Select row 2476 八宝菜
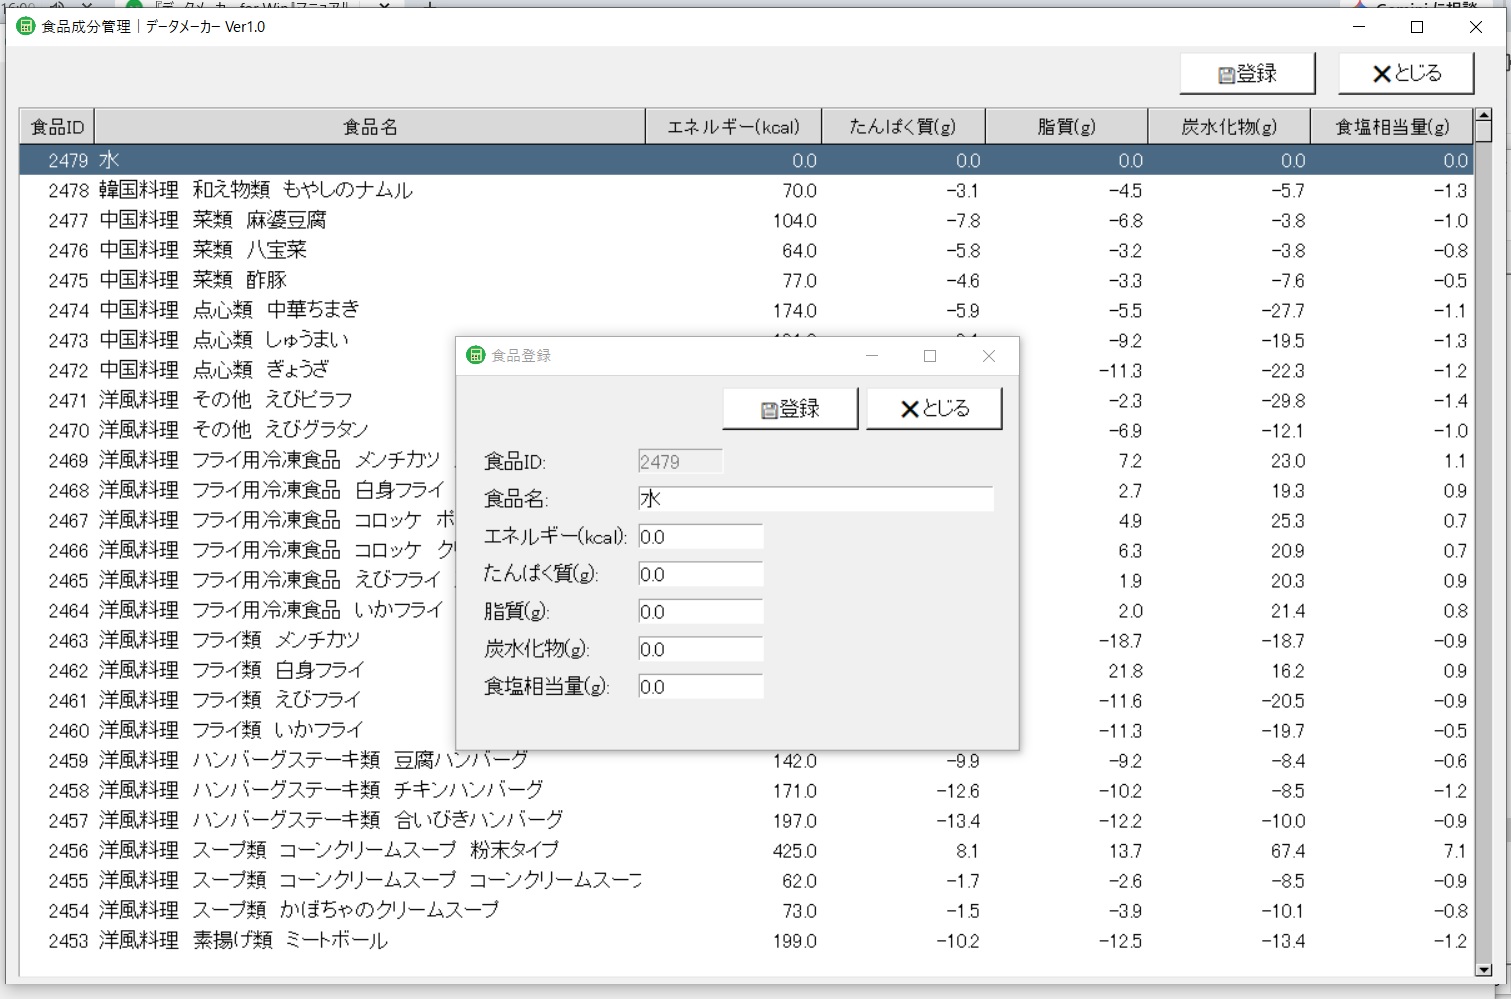Viewport: 1511px width, 999px height. pyautogui.click(x=746, y=250)
